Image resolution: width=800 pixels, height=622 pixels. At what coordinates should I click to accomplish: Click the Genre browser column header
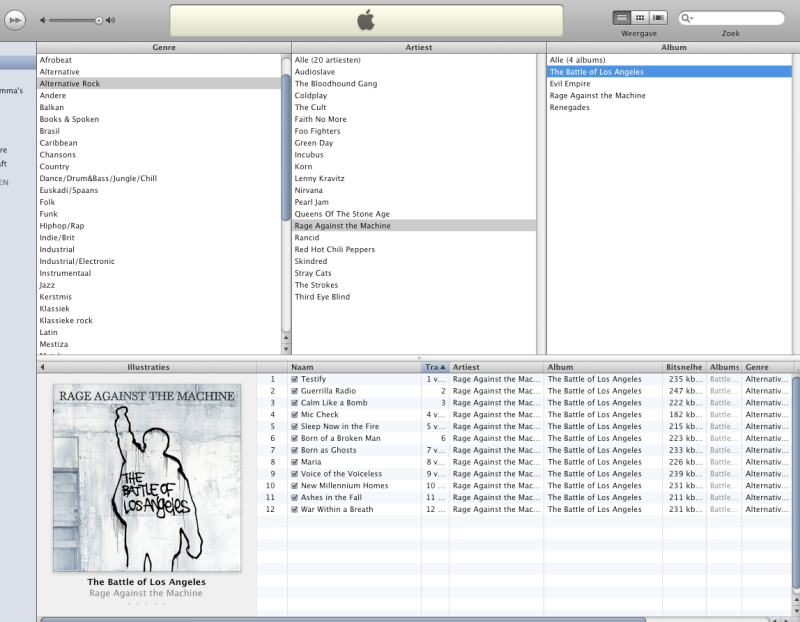pos(164,47)
